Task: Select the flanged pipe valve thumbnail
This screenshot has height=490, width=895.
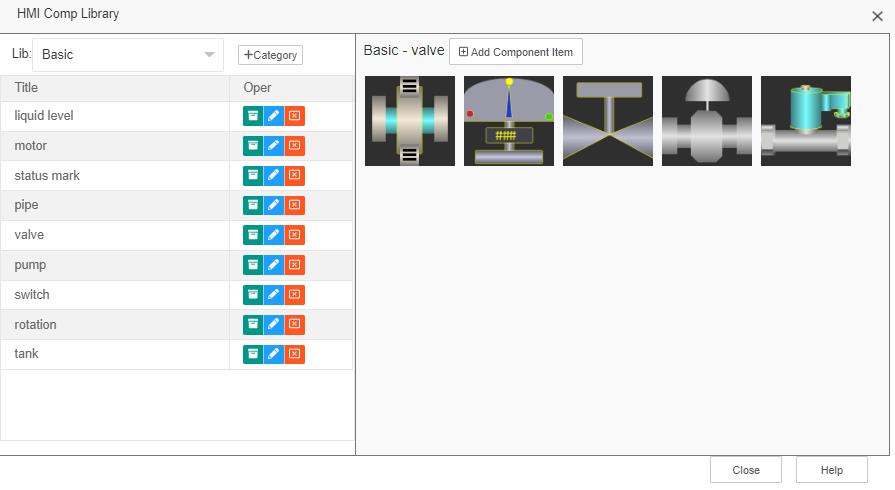Action: pos(410,121)
